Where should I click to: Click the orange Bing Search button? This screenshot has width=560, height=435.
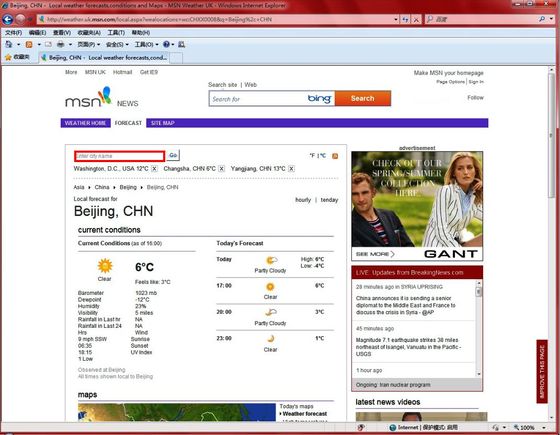tap(362, 98)
